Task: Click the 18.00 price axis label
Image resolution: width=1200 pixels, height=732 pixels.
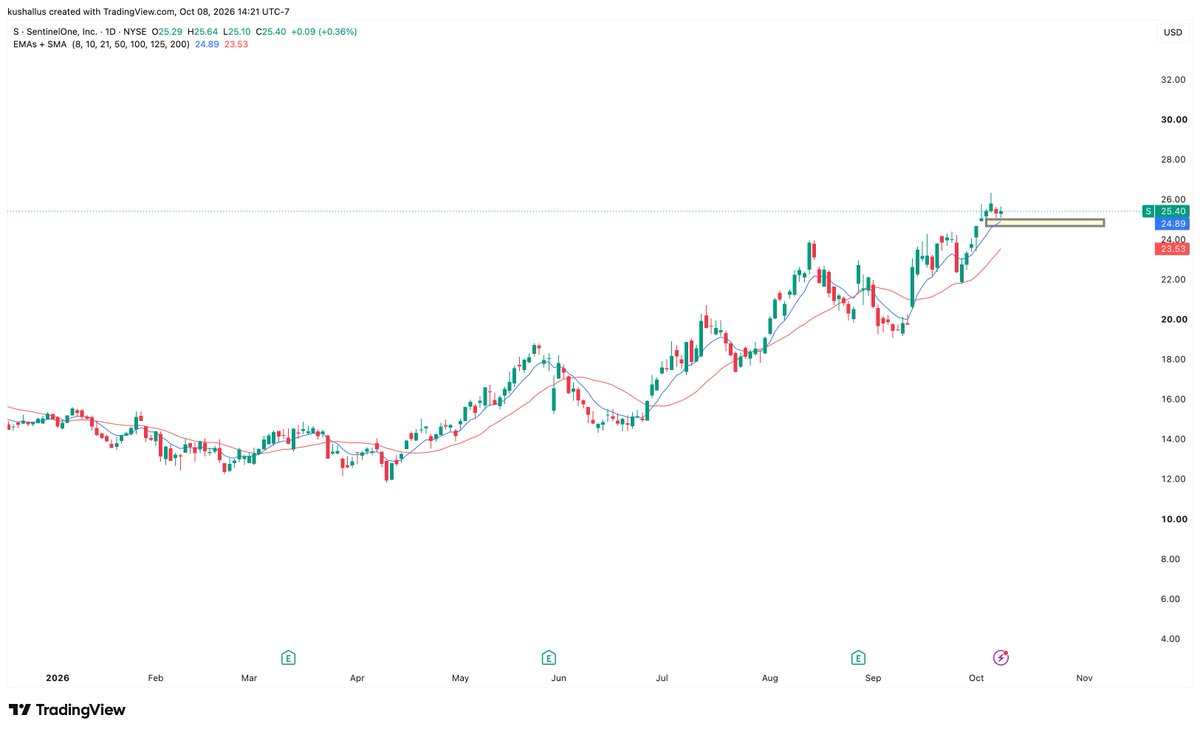Action: [1173, 359]
